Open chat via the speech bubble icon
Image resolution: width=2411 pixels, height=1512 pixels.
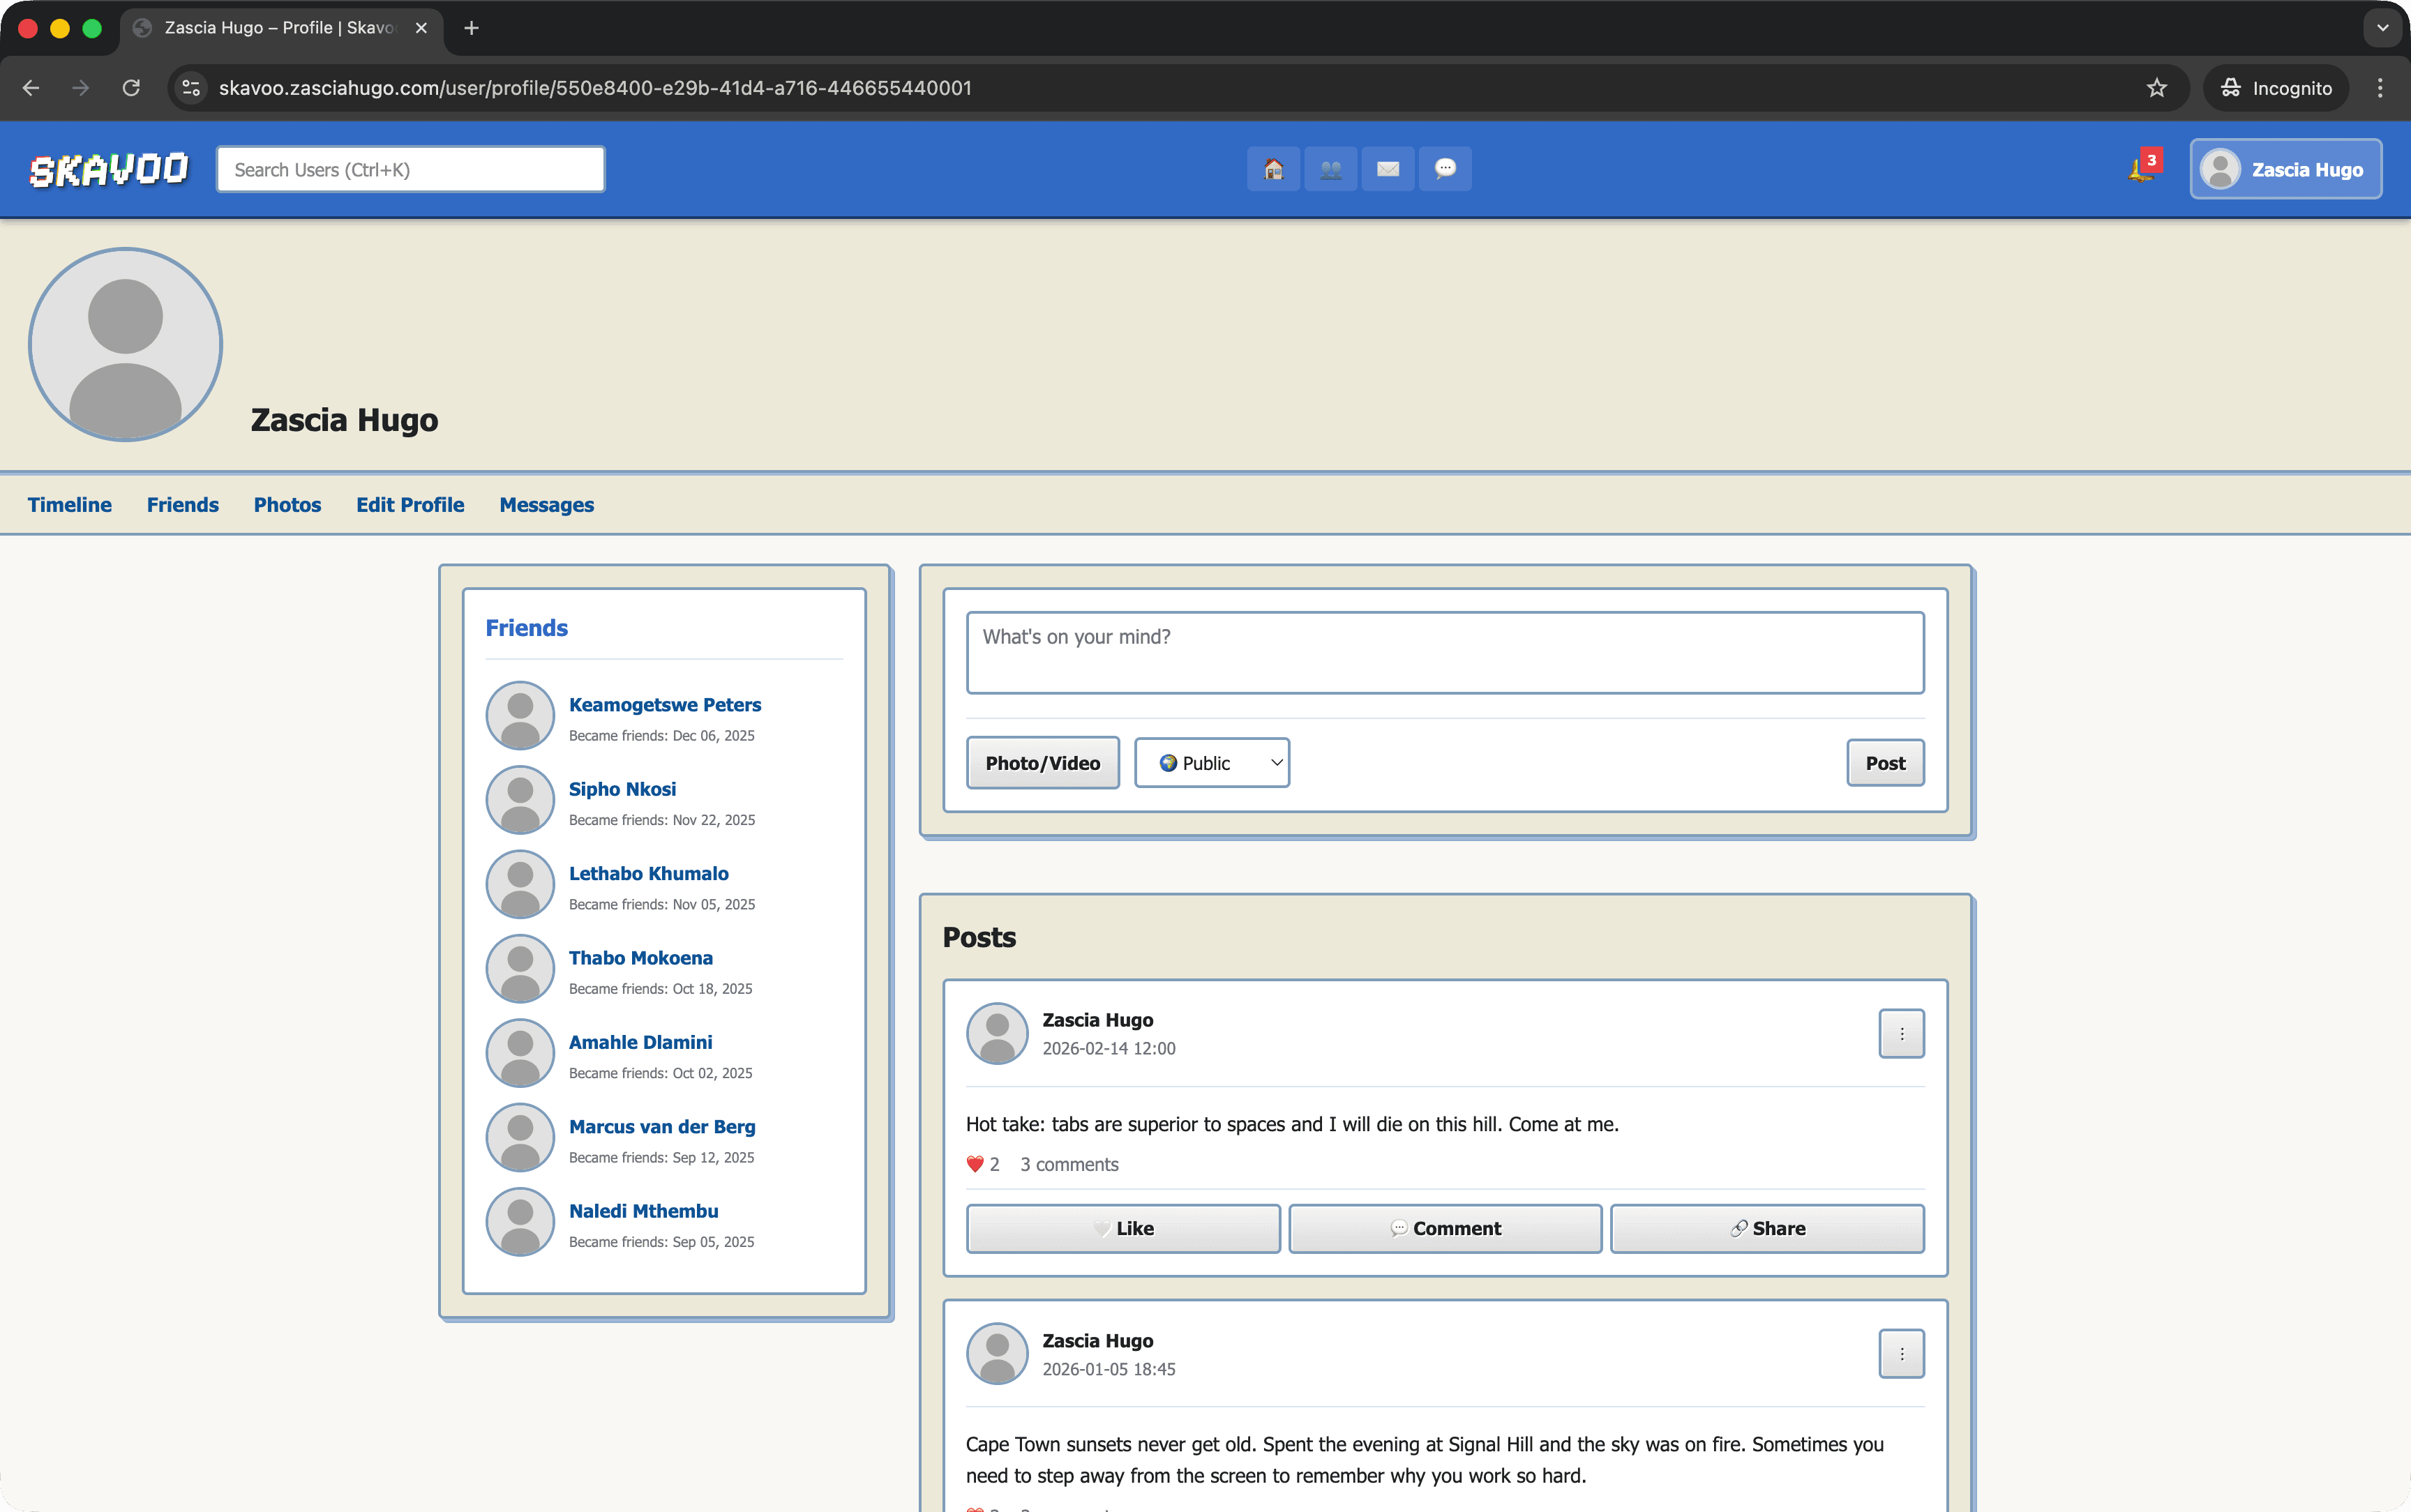(x=1445, y=168)
